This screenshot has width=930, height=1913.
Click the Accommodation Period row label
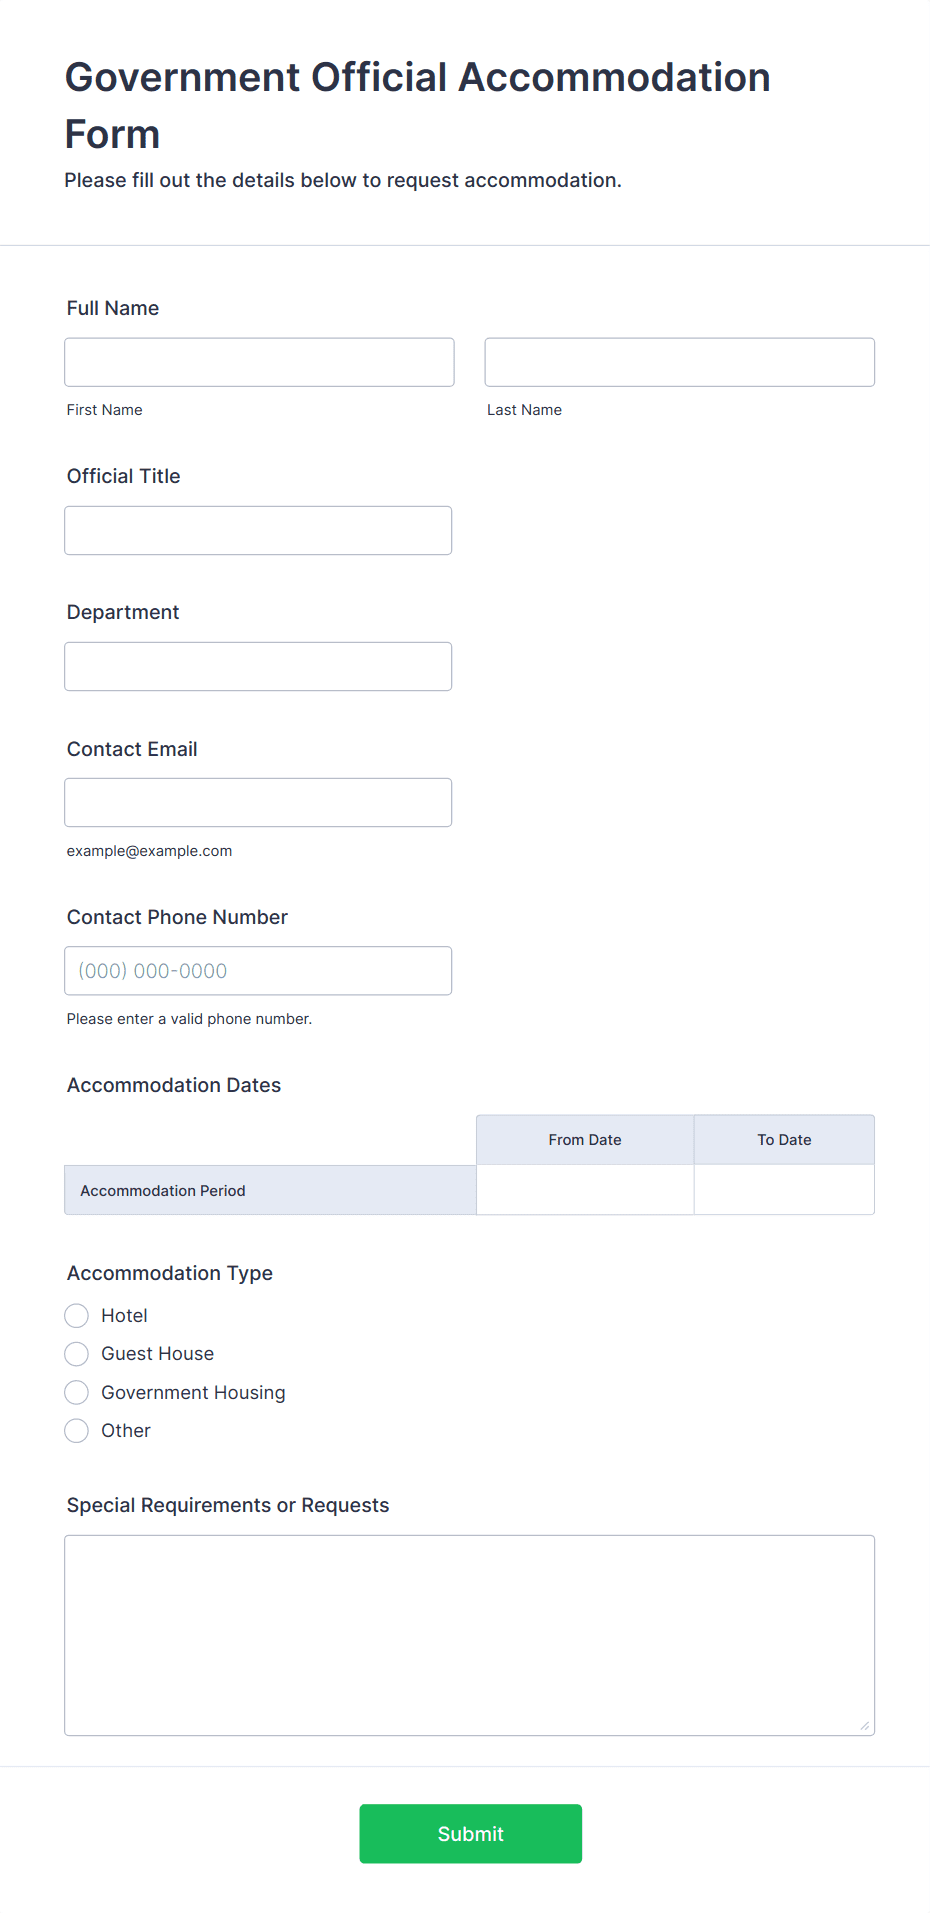click(x=163, y=1191)
